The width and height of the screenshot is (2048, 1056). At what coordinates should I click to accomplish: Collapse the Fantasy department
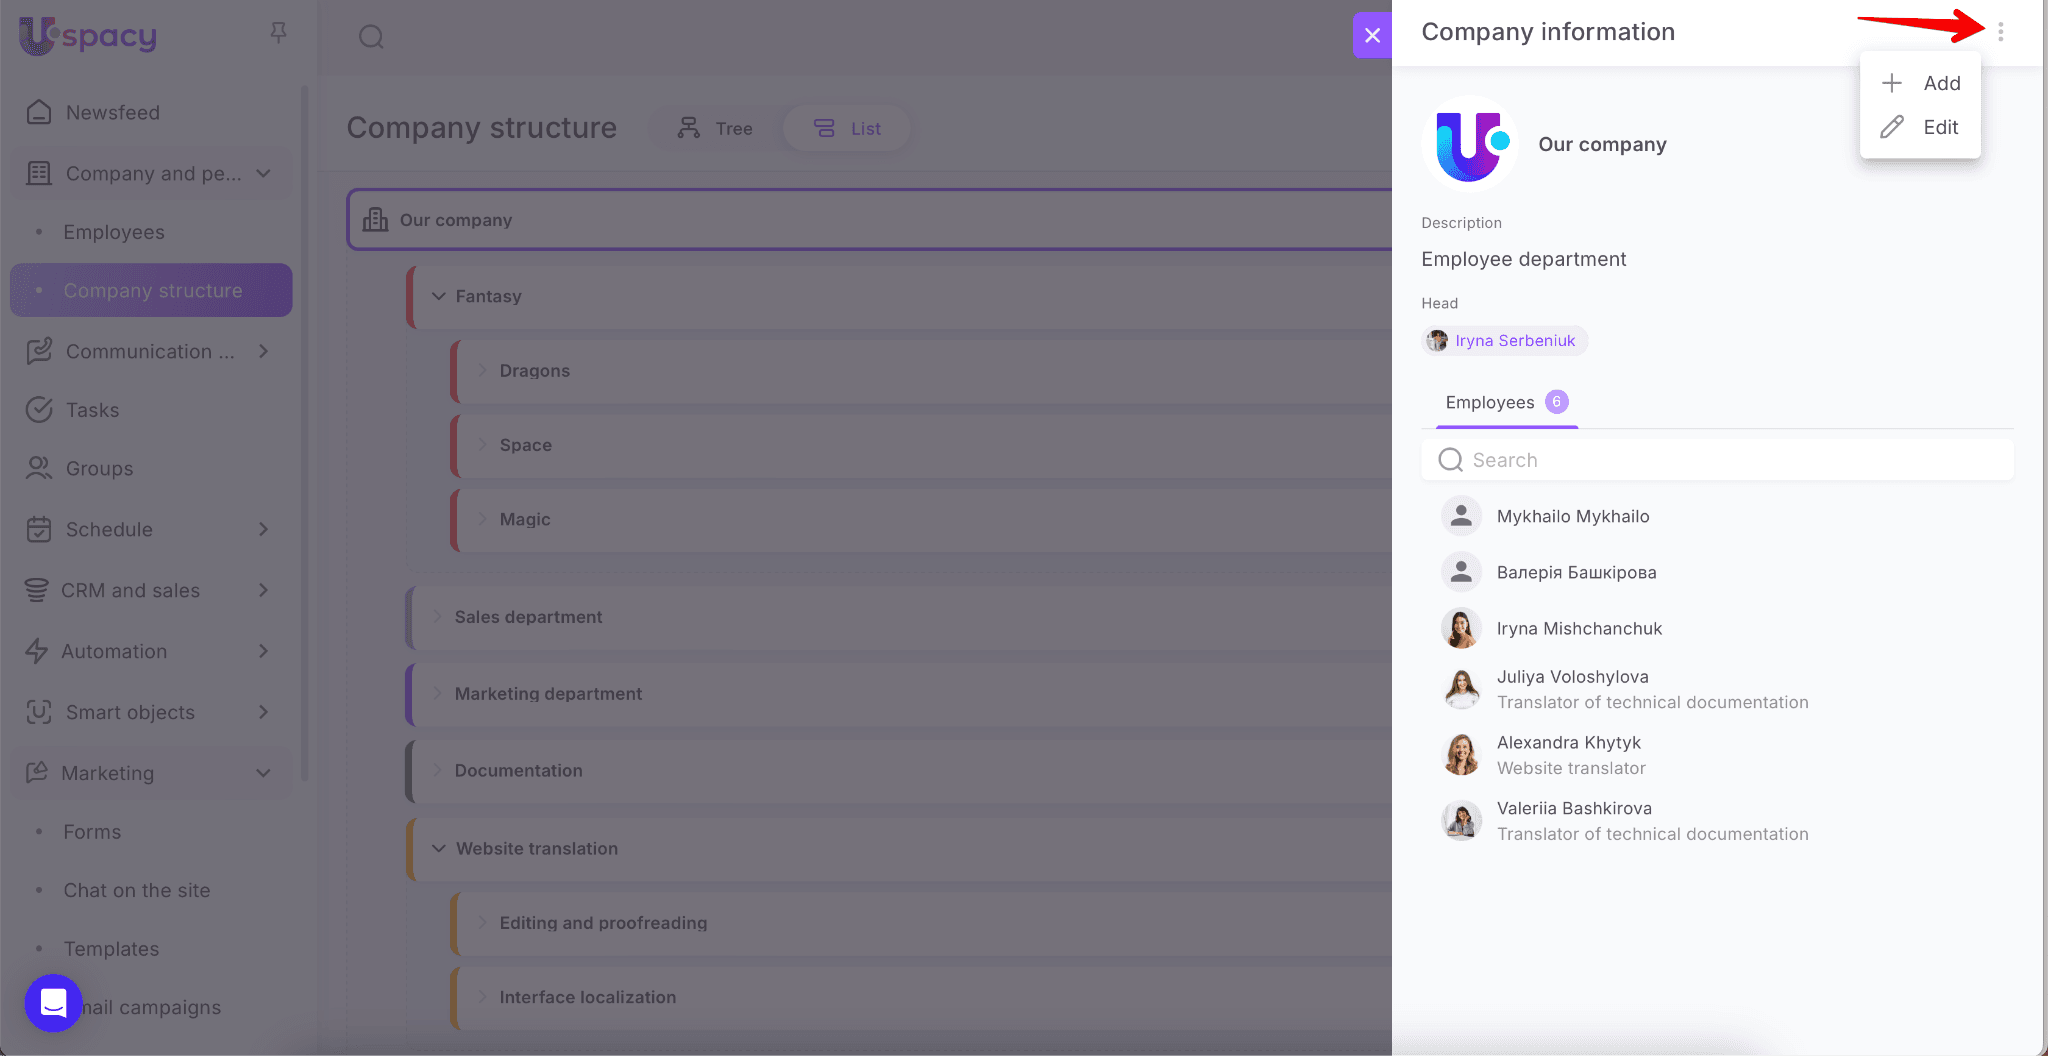(x=438, y=296)
